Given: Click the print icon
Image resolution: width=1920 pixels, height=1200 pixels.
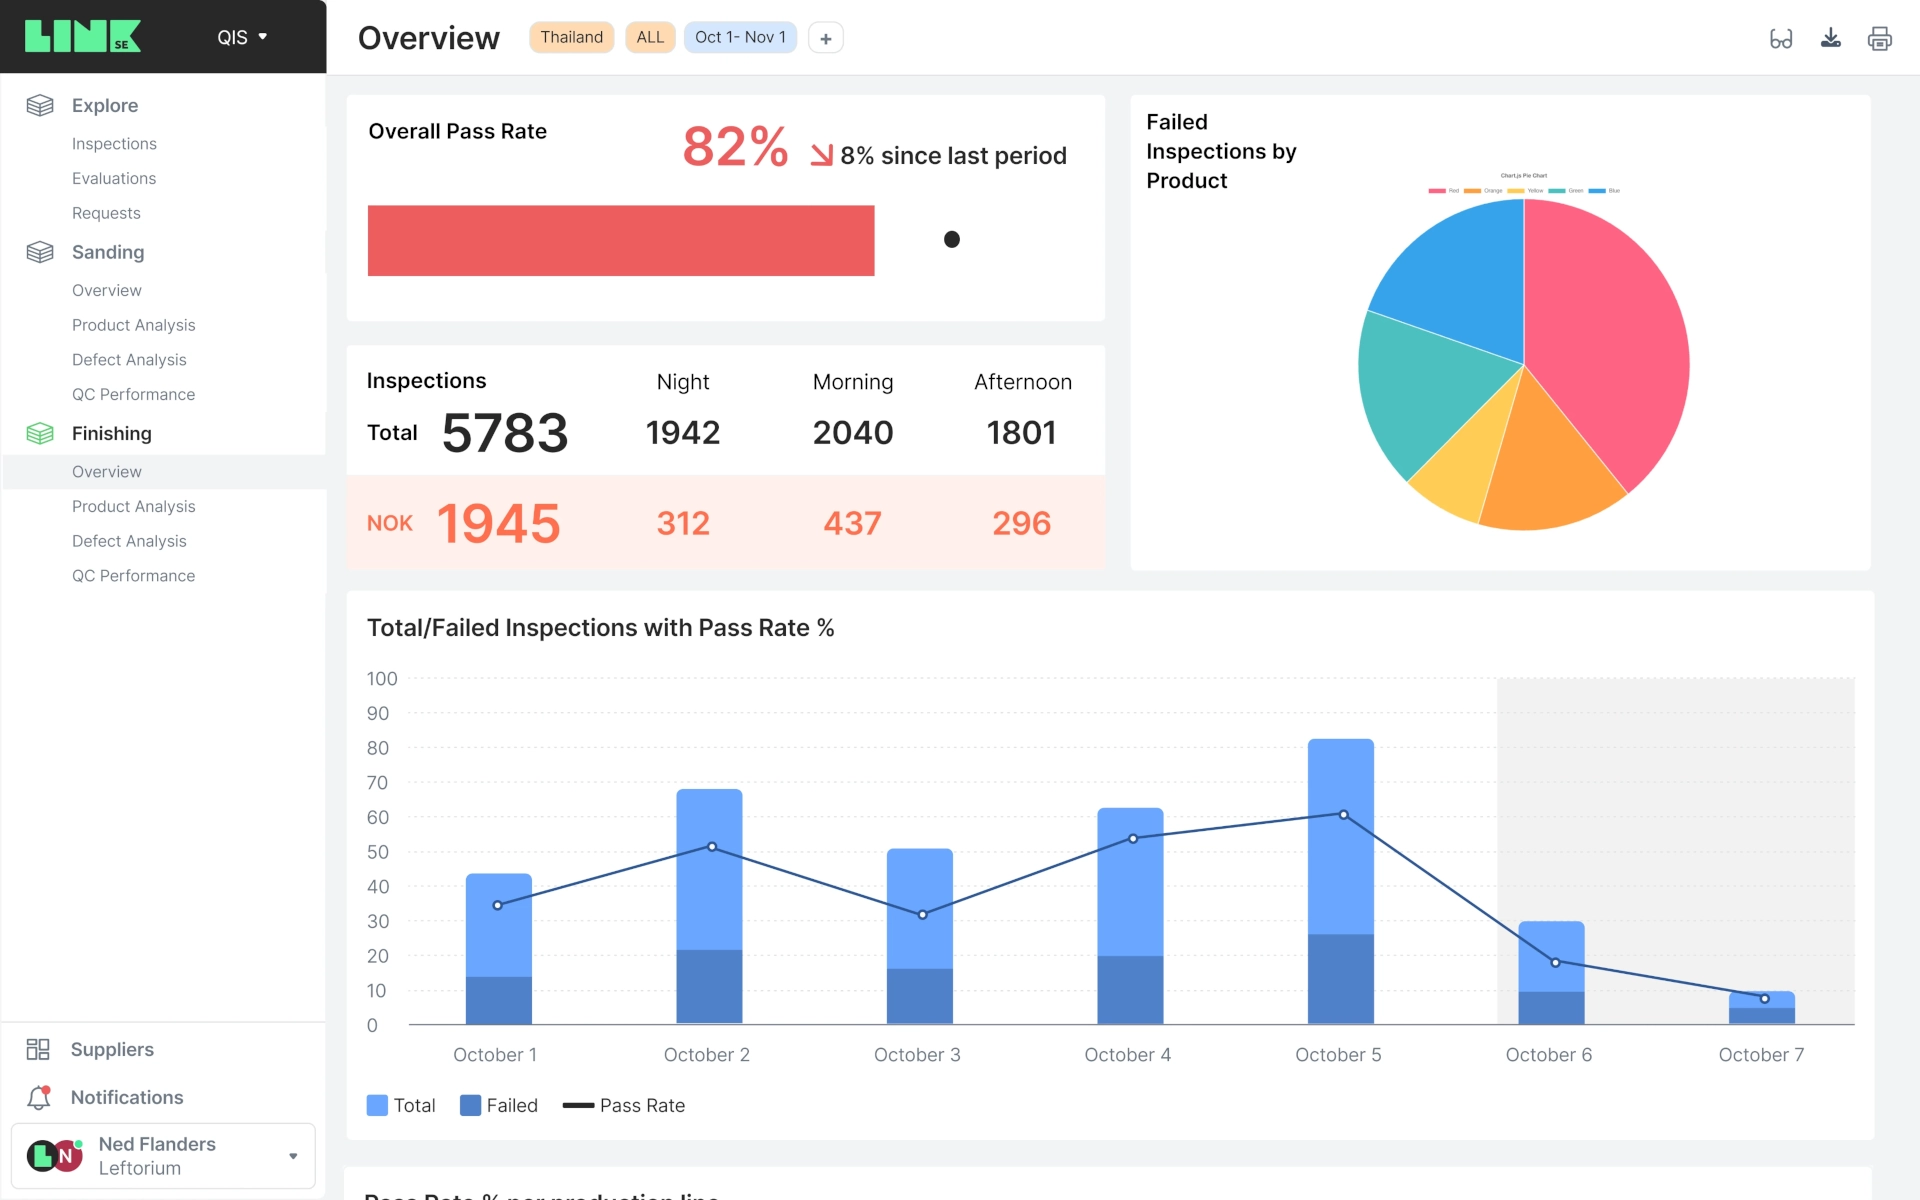Looking at the screenshot, I should pos(1879,39).
